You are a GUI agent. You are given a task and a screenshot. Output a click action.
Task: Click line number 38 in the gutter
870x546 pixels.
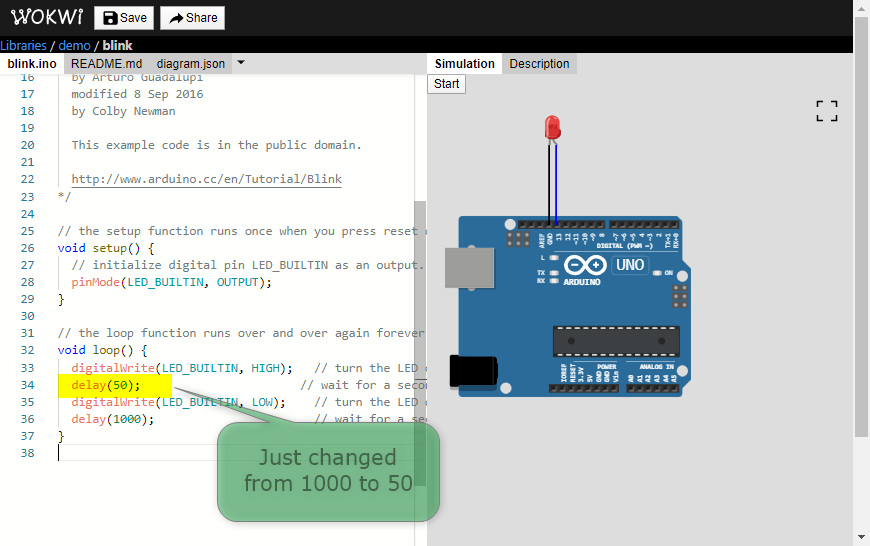[x=27, y=453]
